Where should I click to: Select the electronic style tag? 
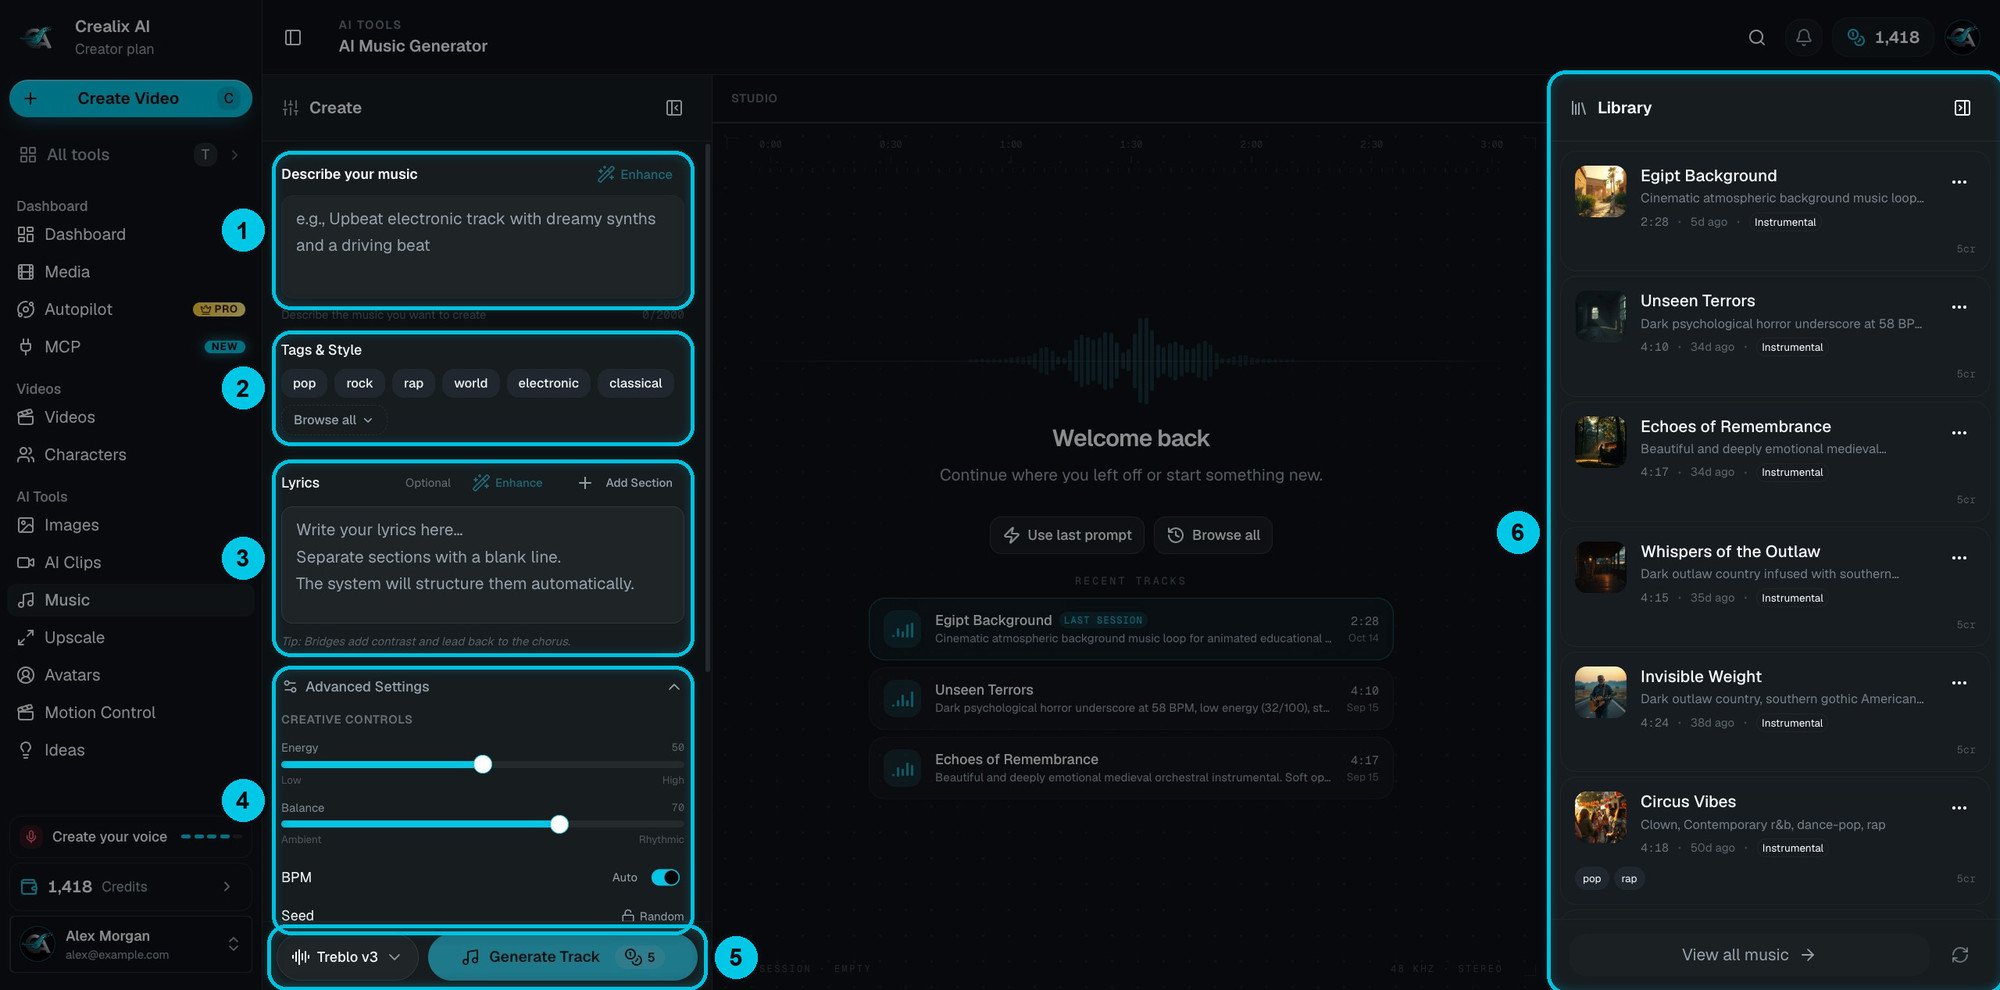click(x=548, y=383)
